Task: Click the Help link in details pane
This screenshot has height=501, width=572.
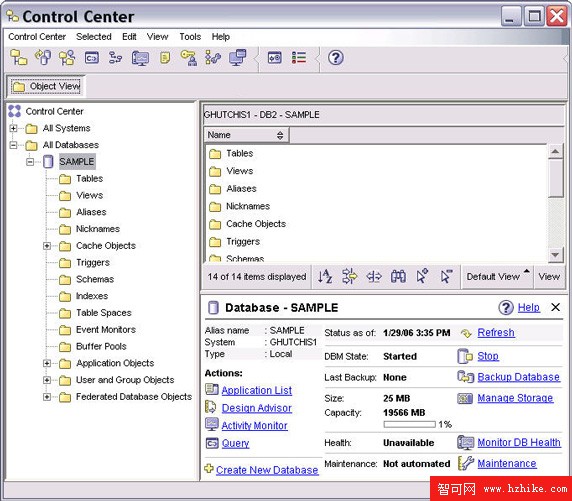Action: point(529,307)
